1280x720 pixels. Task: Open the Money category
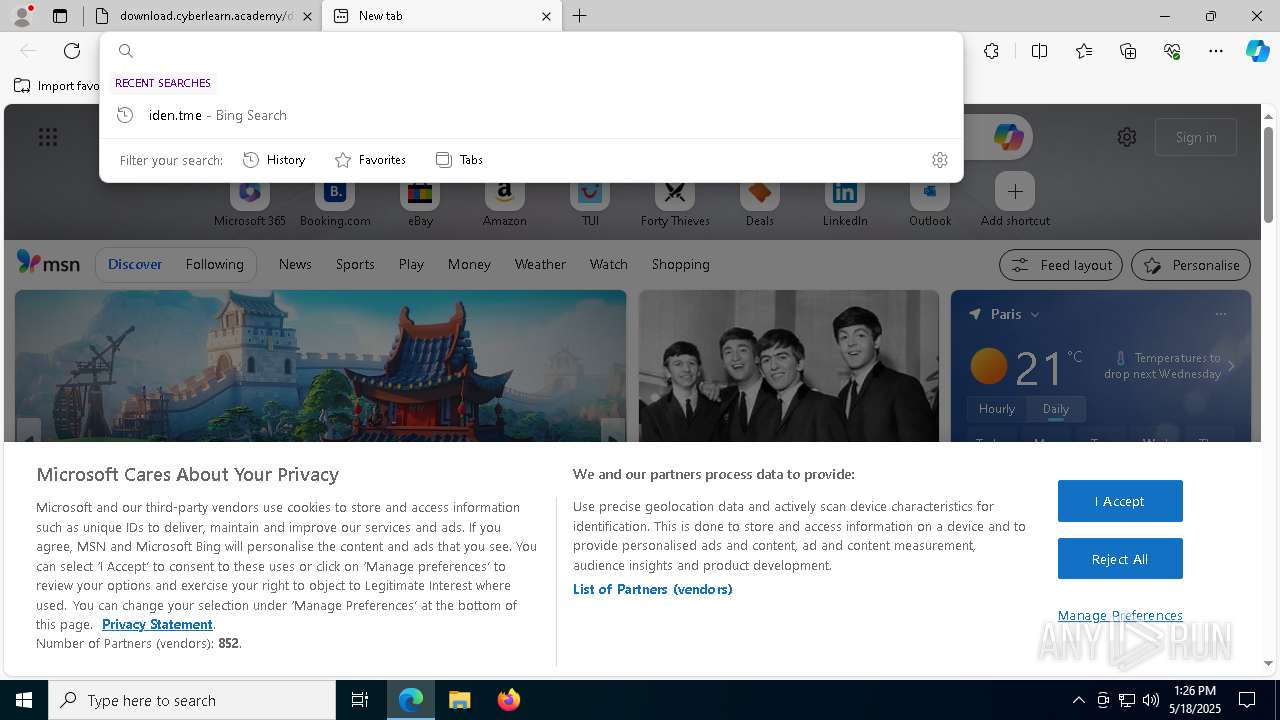point(469,264)
